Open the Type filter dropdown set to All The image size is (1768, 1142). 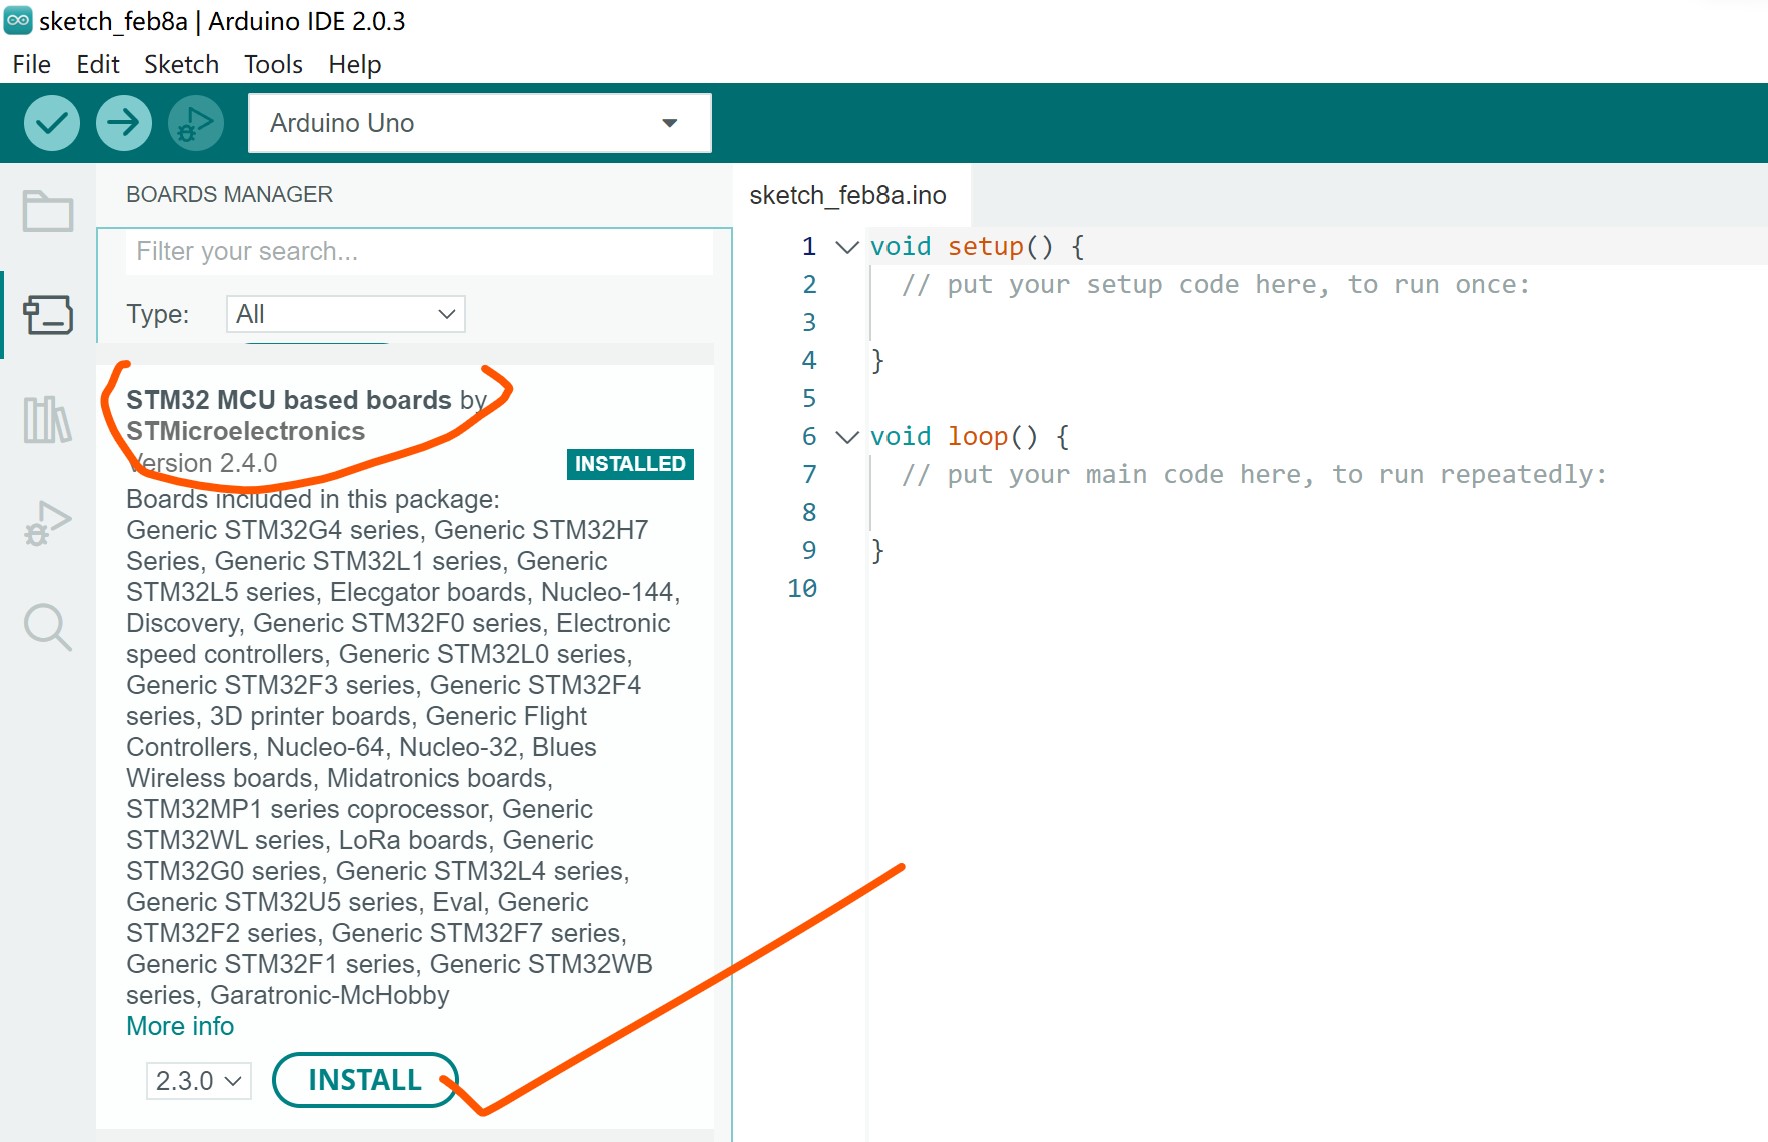click(x=346, y=314)
